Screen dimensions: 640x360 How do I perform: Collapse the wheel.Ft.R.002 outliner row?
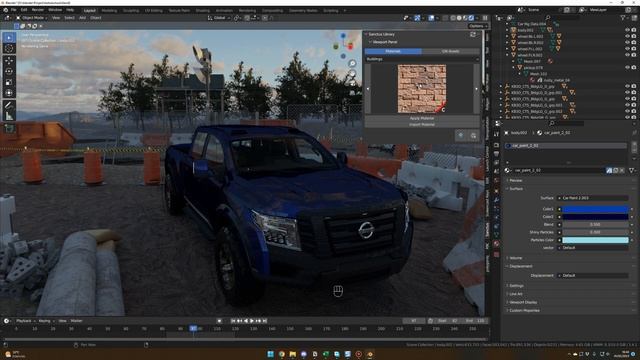[507, 55]
